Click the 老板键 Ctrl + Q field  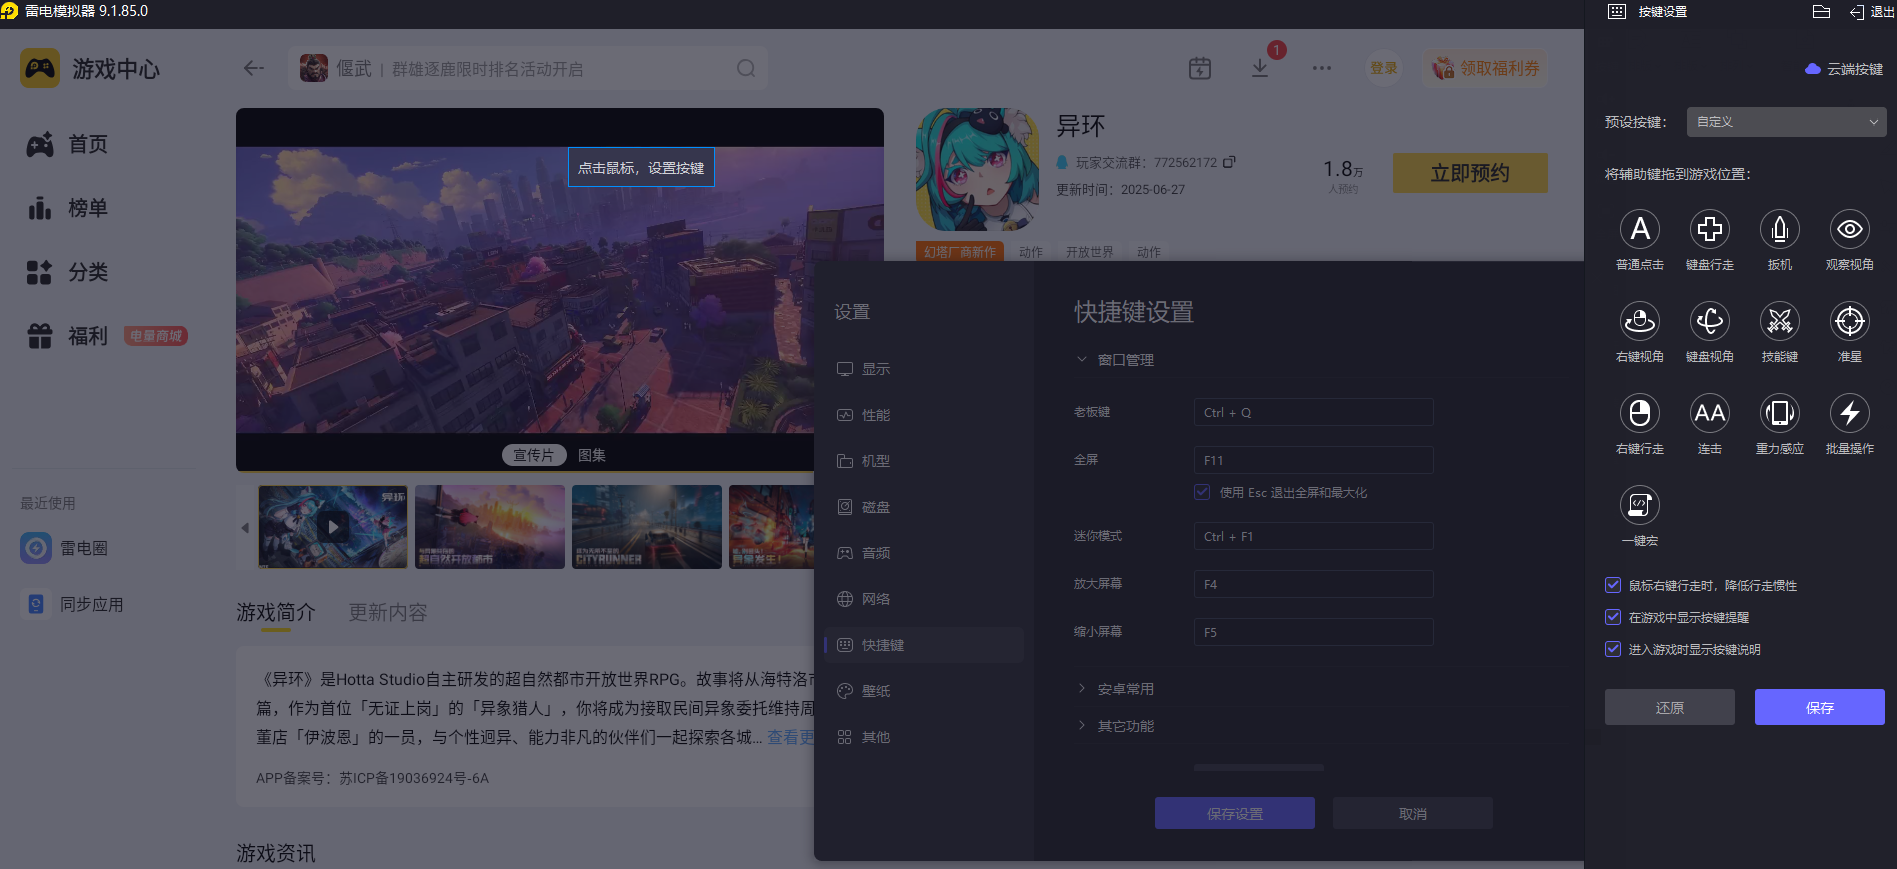click(x=1314, y=412)
